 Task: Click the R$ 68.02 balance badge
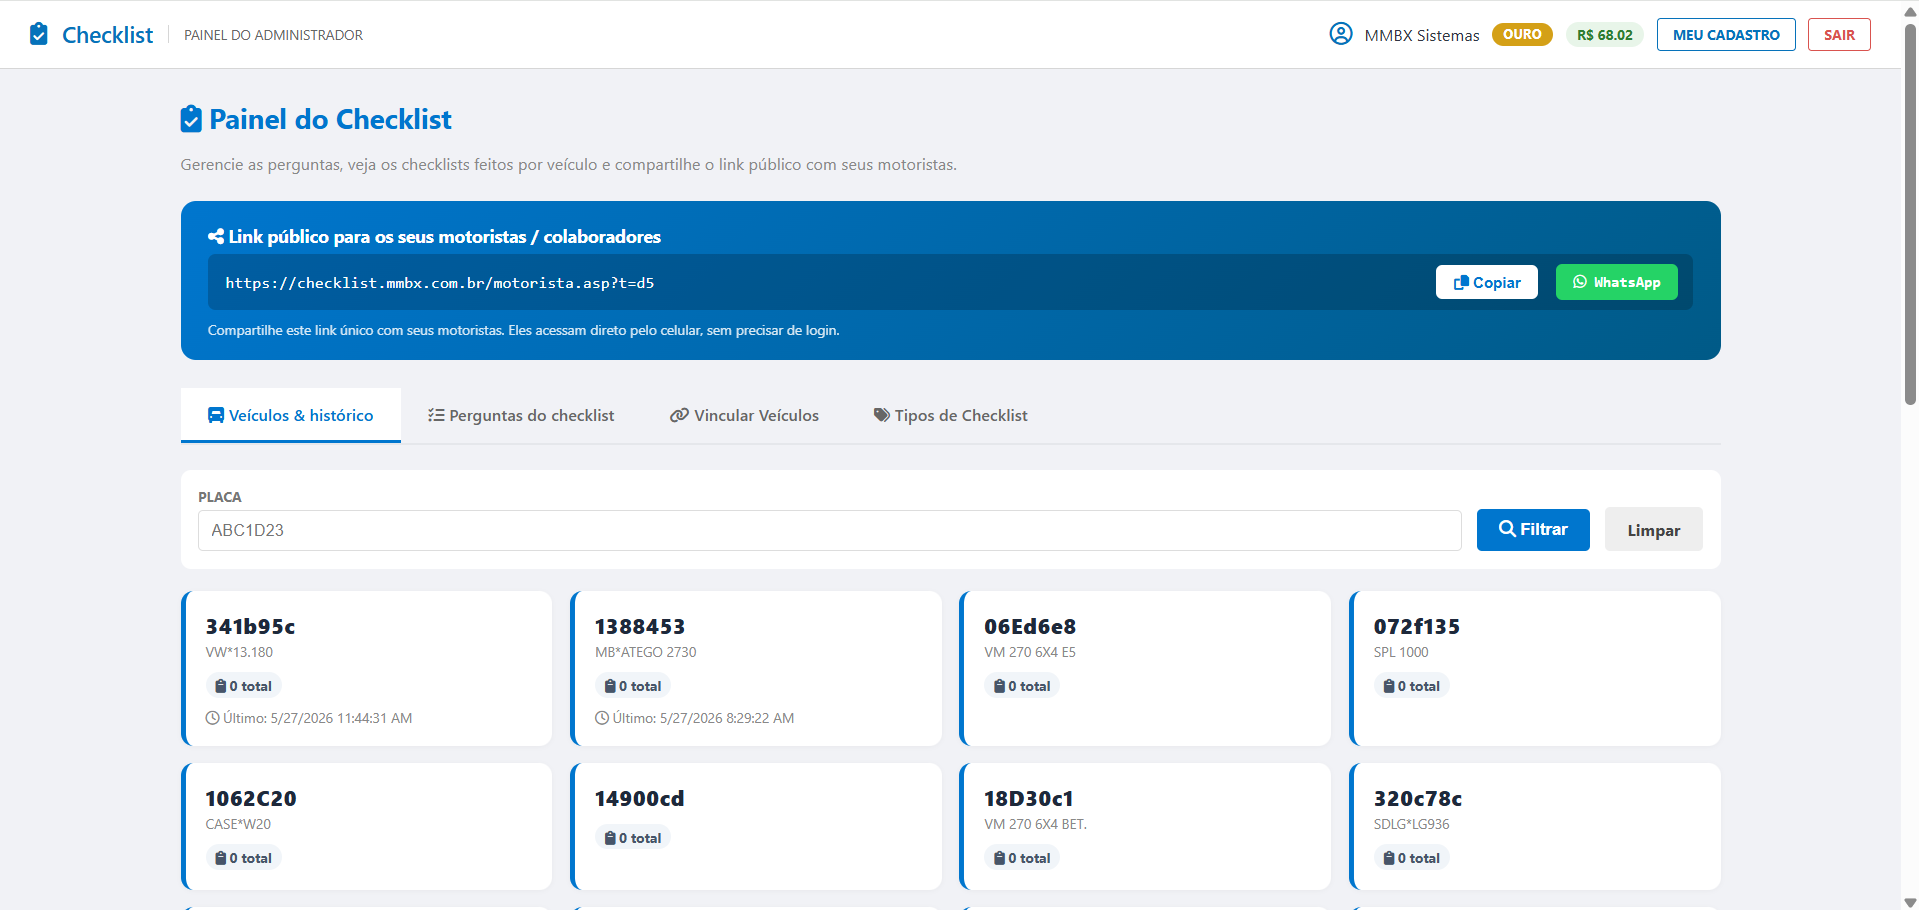click(1605, 35)
